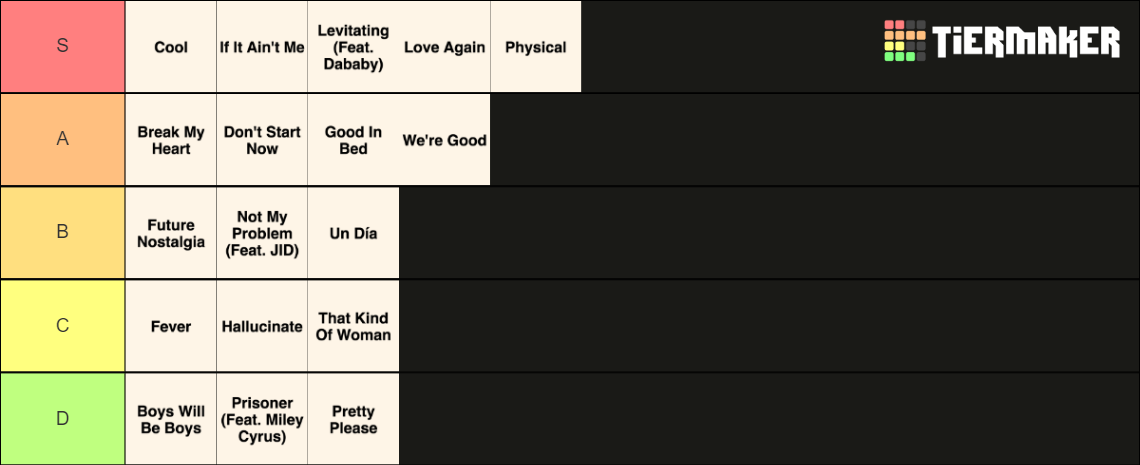
Task: Click the If It Ain't Me tile
Action: click(x=262, y=46)
